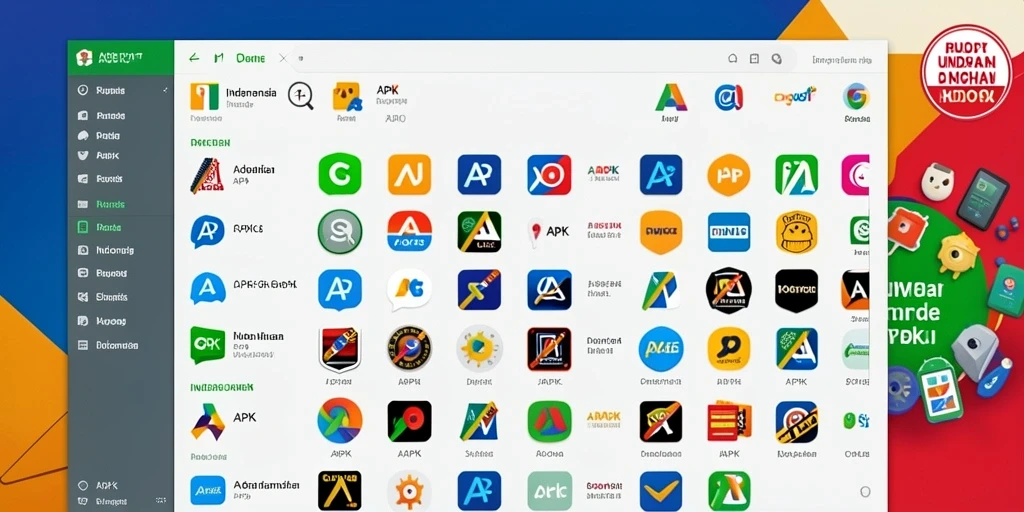Open the white speech bubble AG icon
The image size is (1024, 512).
409,290
